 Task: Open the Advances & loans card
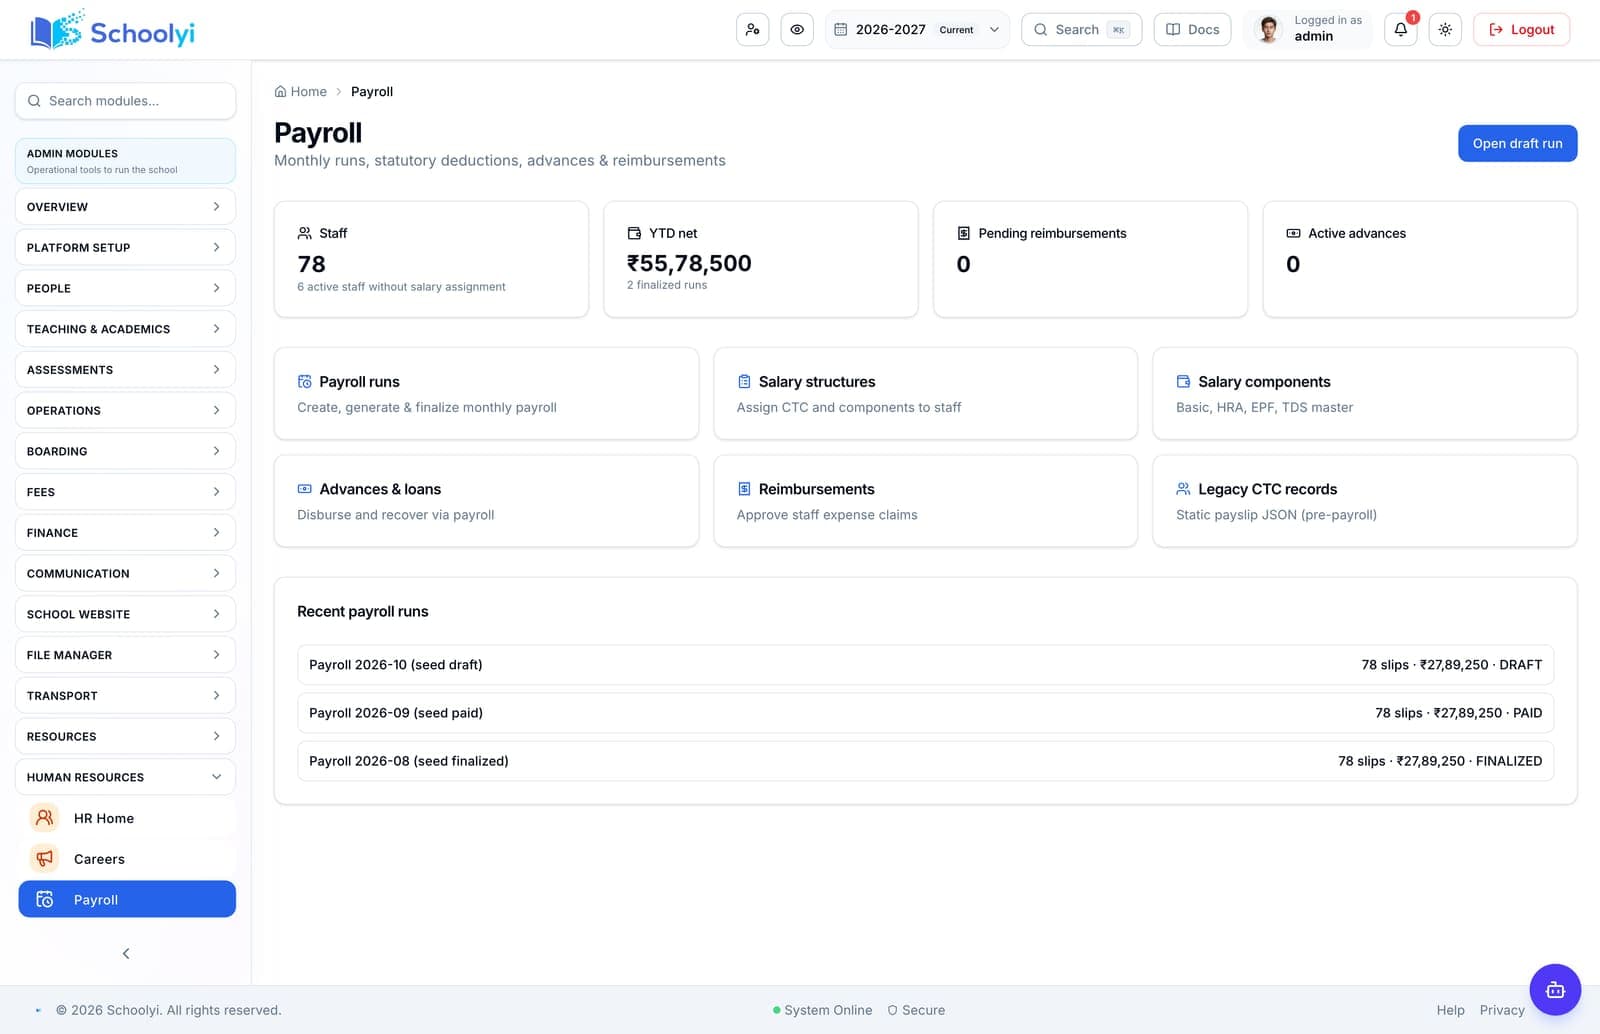point(486,501)
